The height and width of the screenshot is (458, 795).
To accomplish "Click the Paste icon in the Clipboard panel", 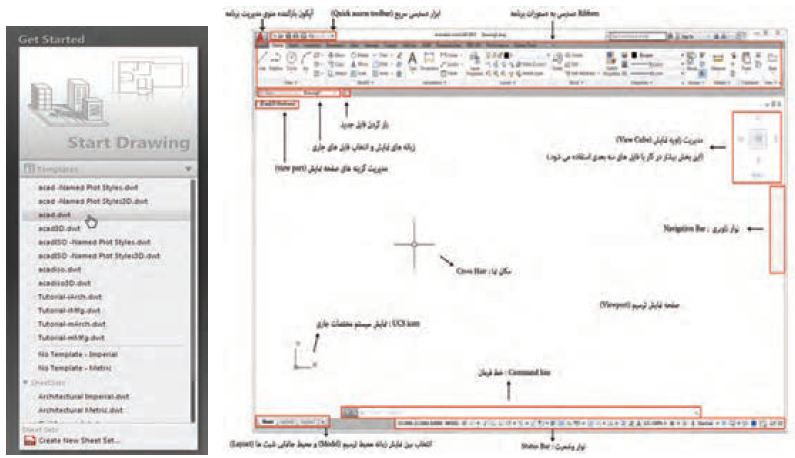I will coord(746,61).
